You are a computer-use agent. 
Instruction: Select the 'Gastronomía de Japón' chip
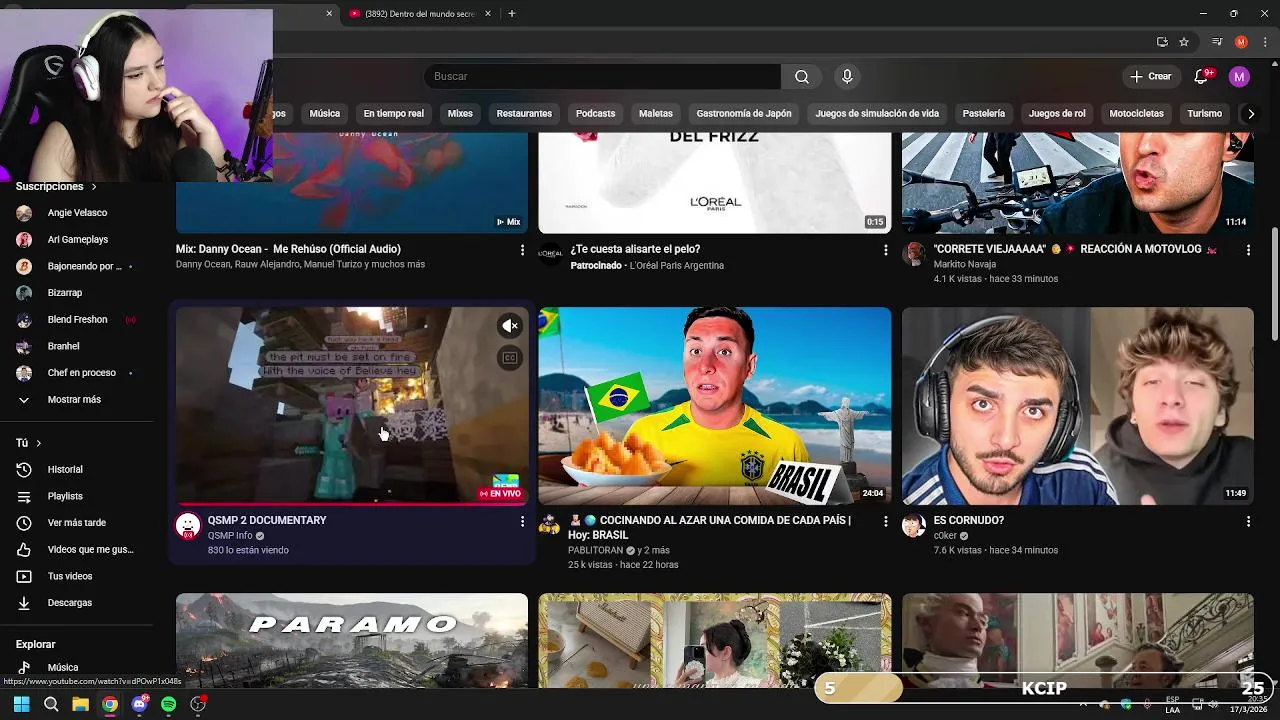click(x=743, y=114)
